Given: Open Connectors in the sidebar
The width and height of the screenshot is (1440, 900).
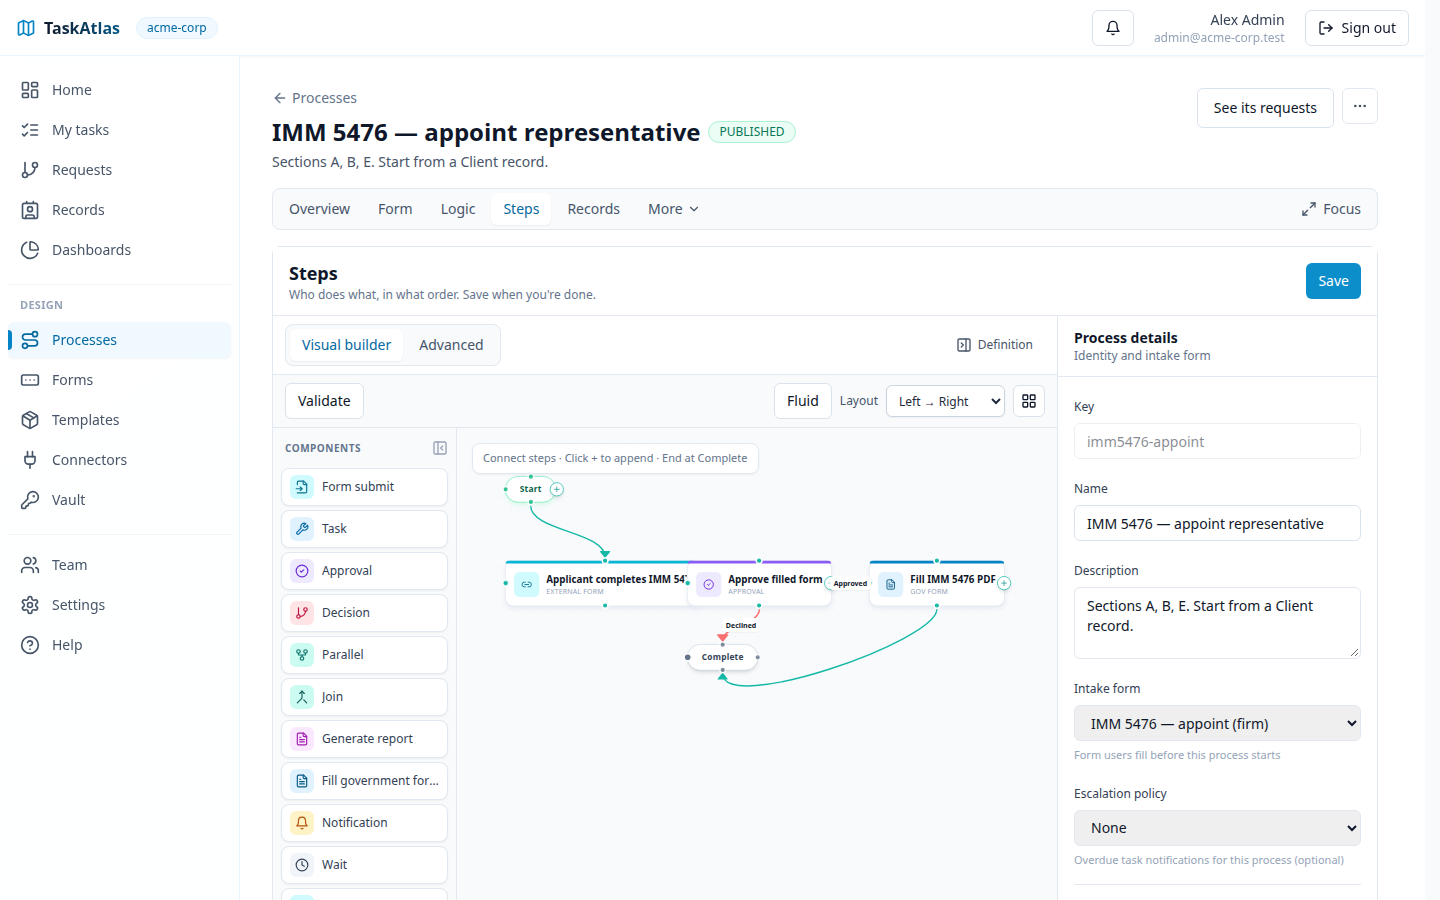Looking at the screenshot, I should [120, 460].
